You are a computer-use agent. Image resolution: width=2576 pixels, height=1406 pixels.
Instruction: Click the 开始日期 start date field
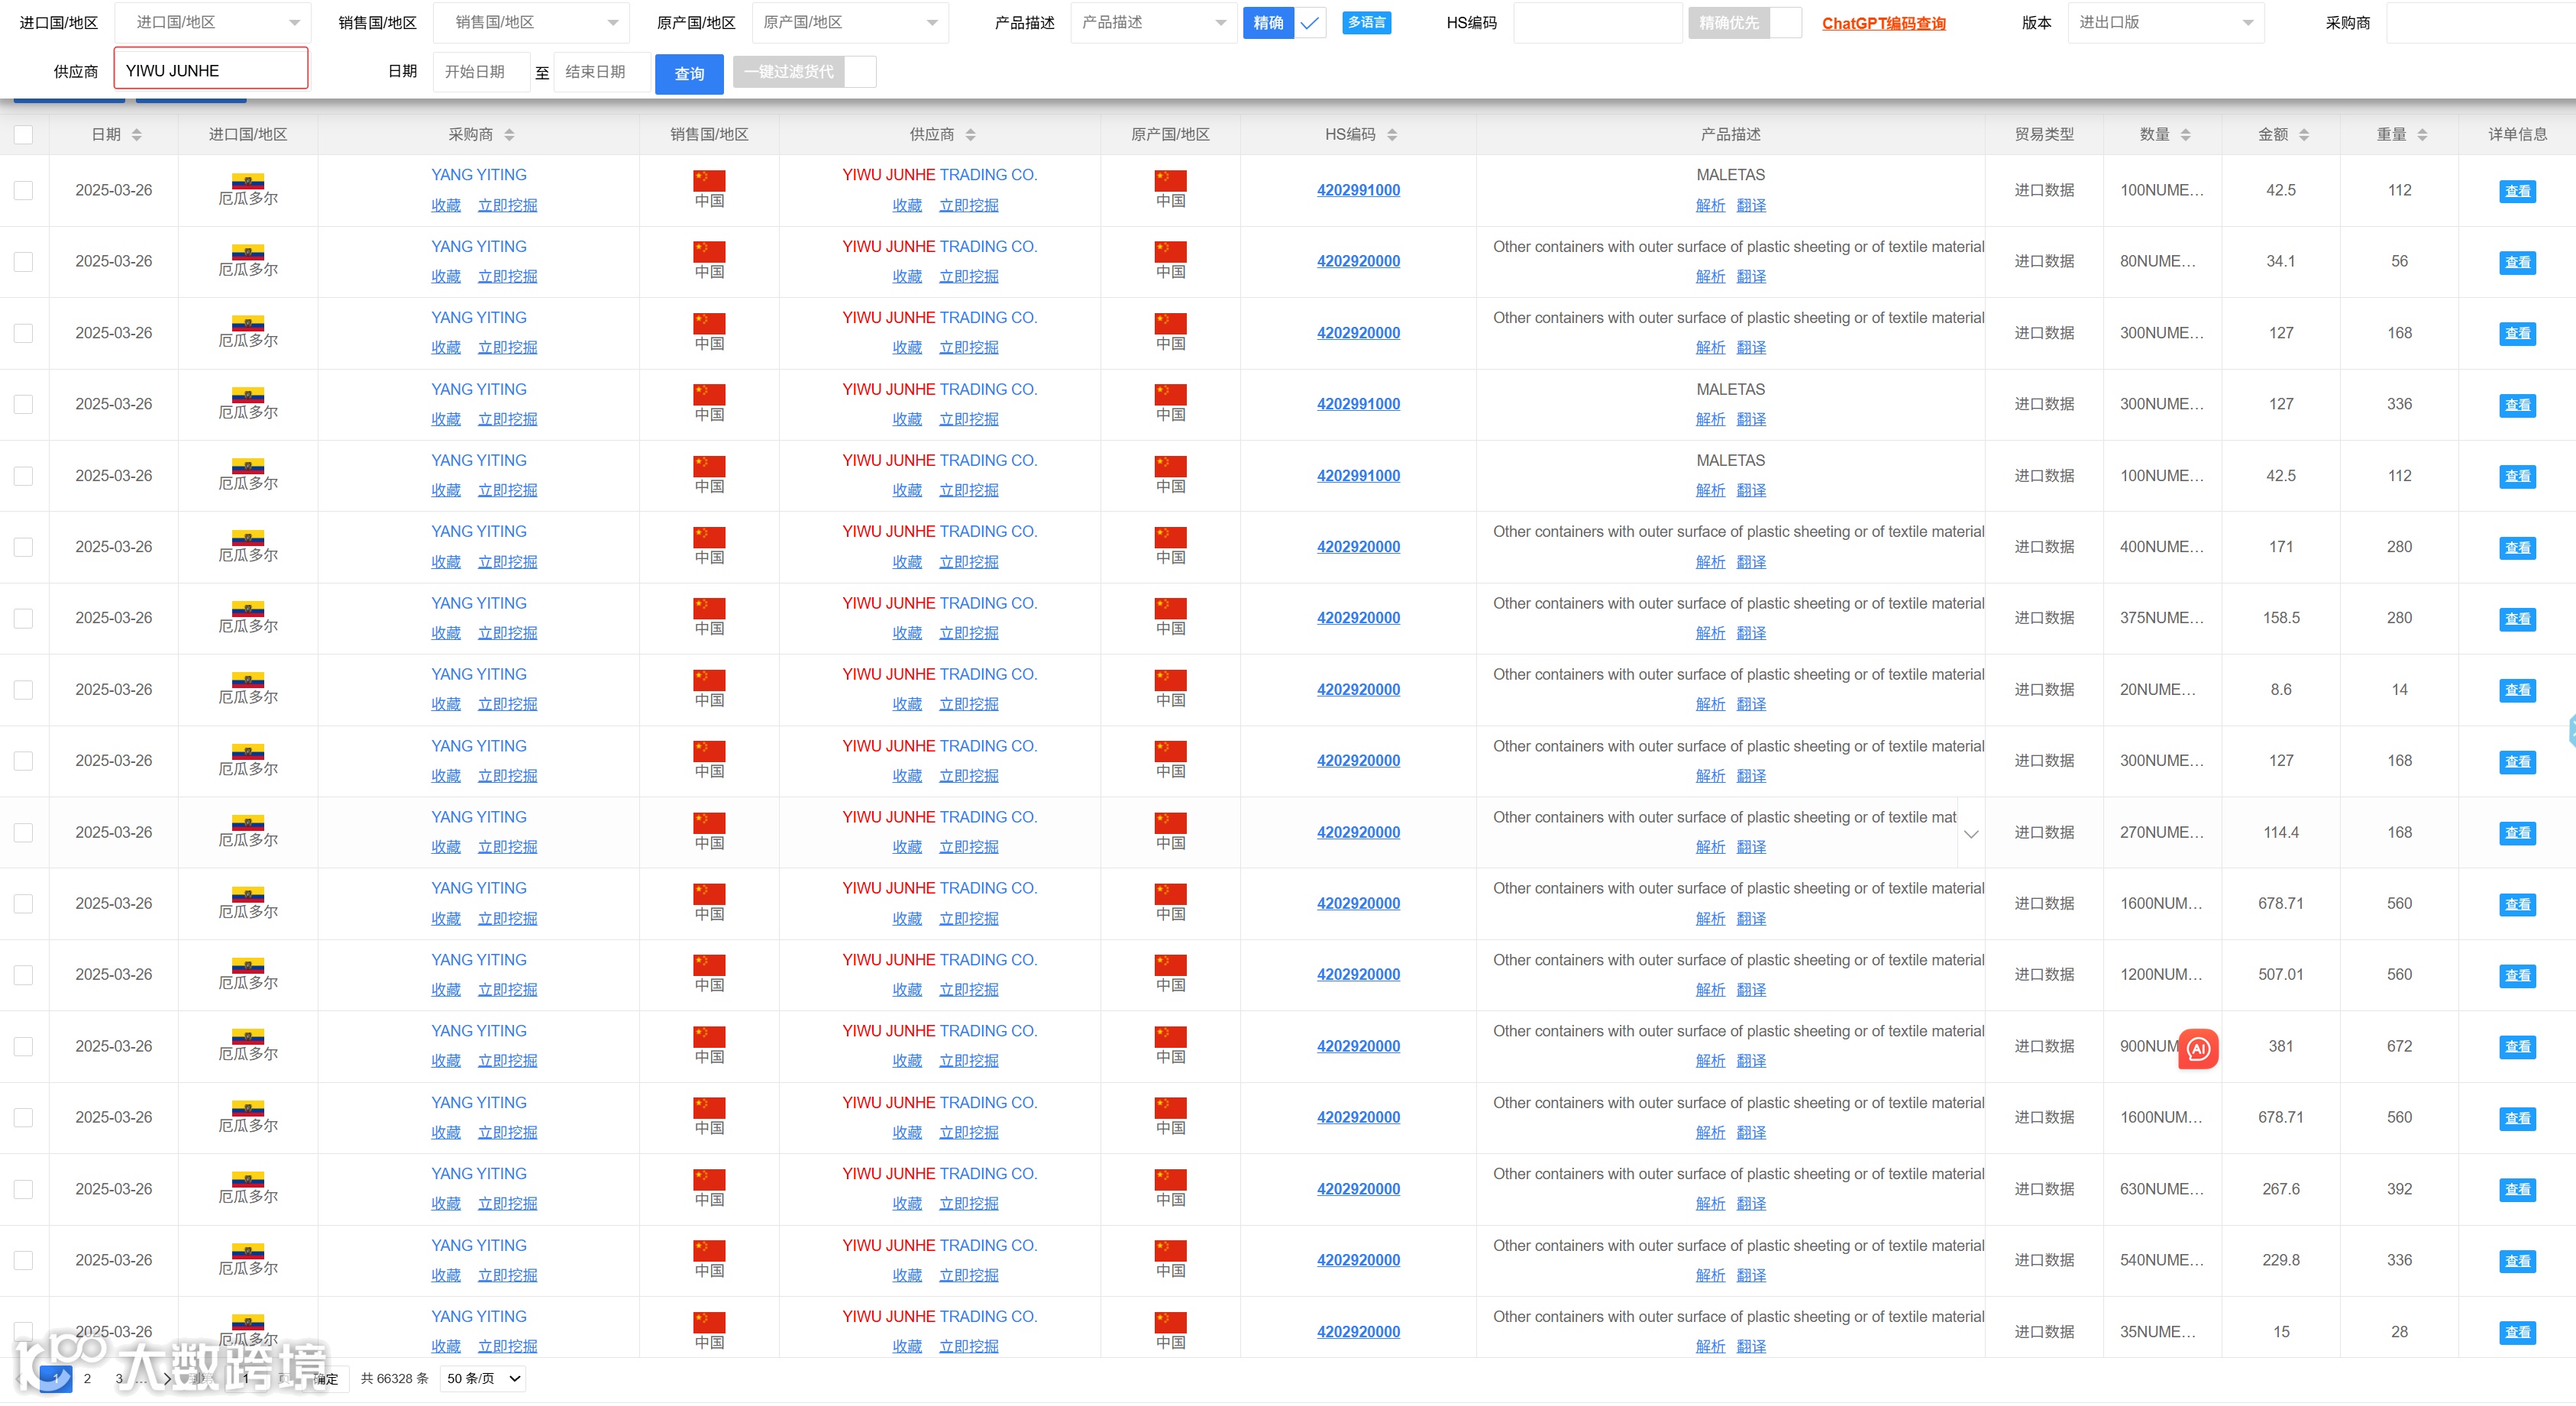tap(480, 72)
